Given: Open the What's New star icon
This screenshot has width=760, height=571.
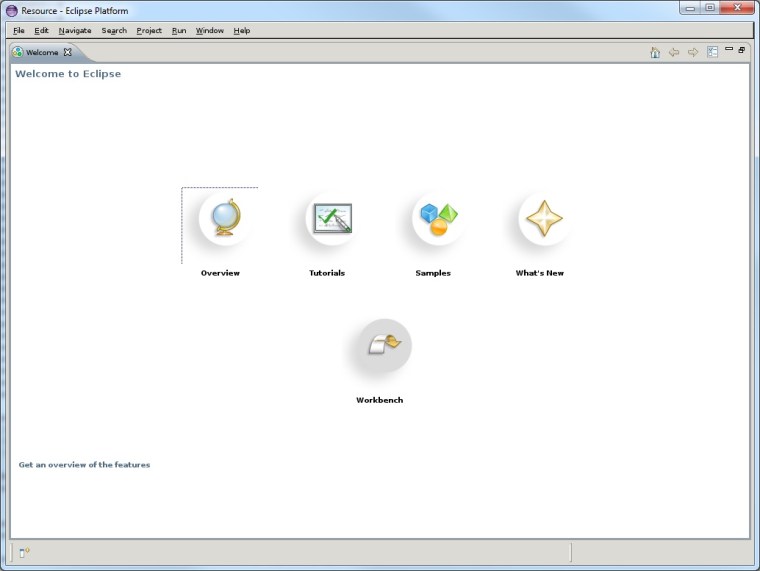Looking at the screenshot, I should click(x=544, y=218).
